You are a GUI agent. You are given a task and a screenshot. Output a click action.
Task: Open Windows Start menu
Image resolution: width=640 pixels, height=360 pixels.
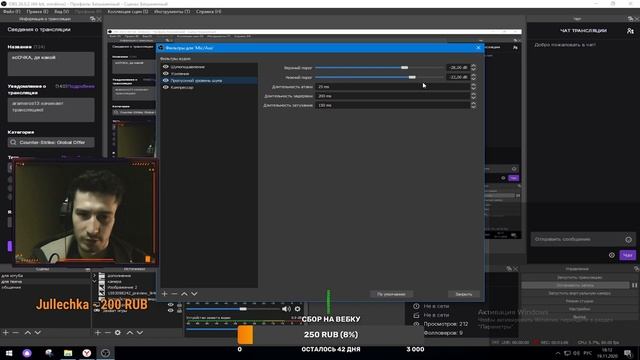pyautogui.click(x=9, y=353)
